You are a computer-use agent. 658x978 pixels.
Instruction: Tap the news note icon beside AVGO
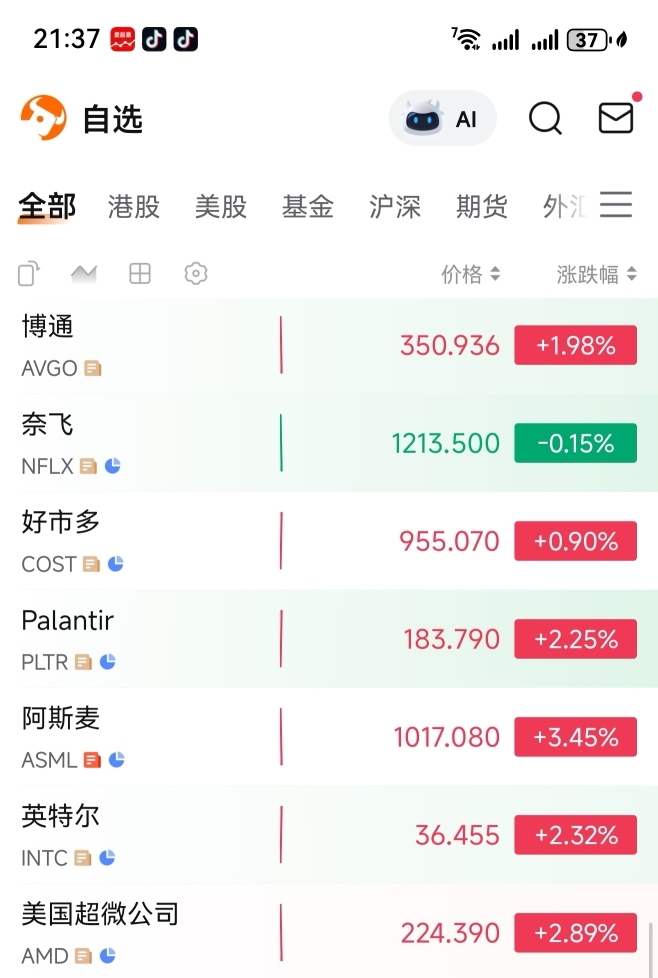93,368
